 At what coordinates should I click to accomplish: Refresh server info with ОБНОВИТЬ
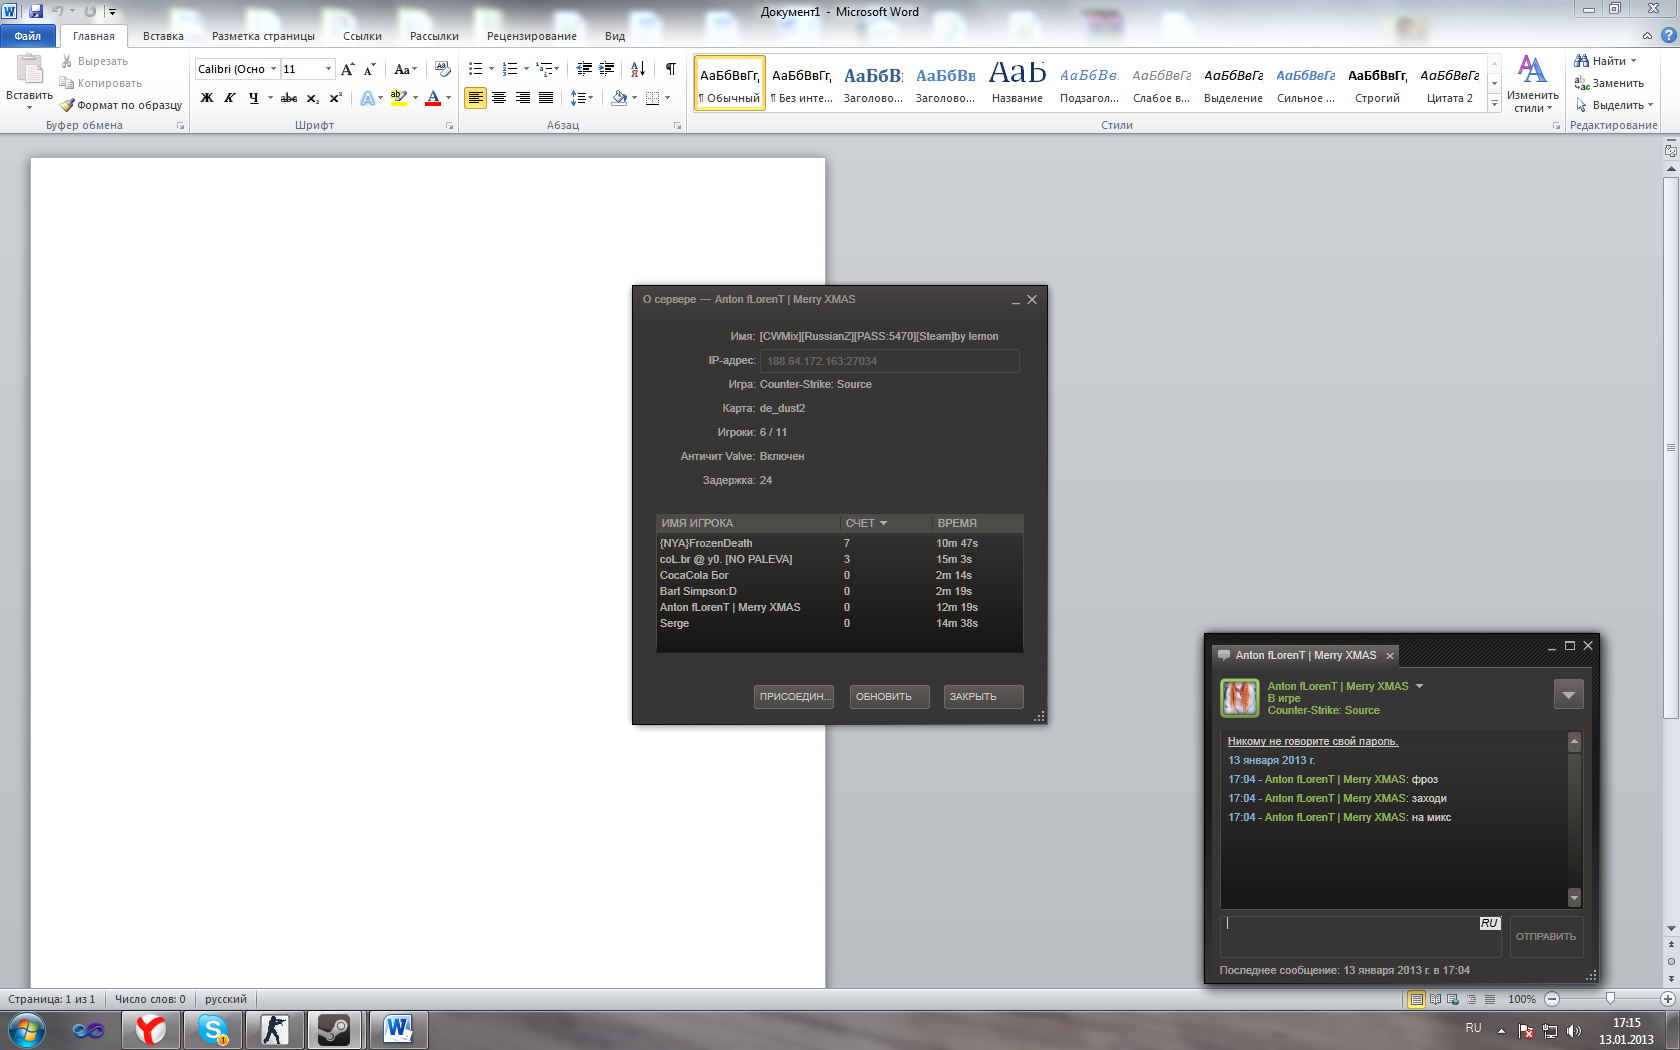pyautogui.click(x=889, y=697)
